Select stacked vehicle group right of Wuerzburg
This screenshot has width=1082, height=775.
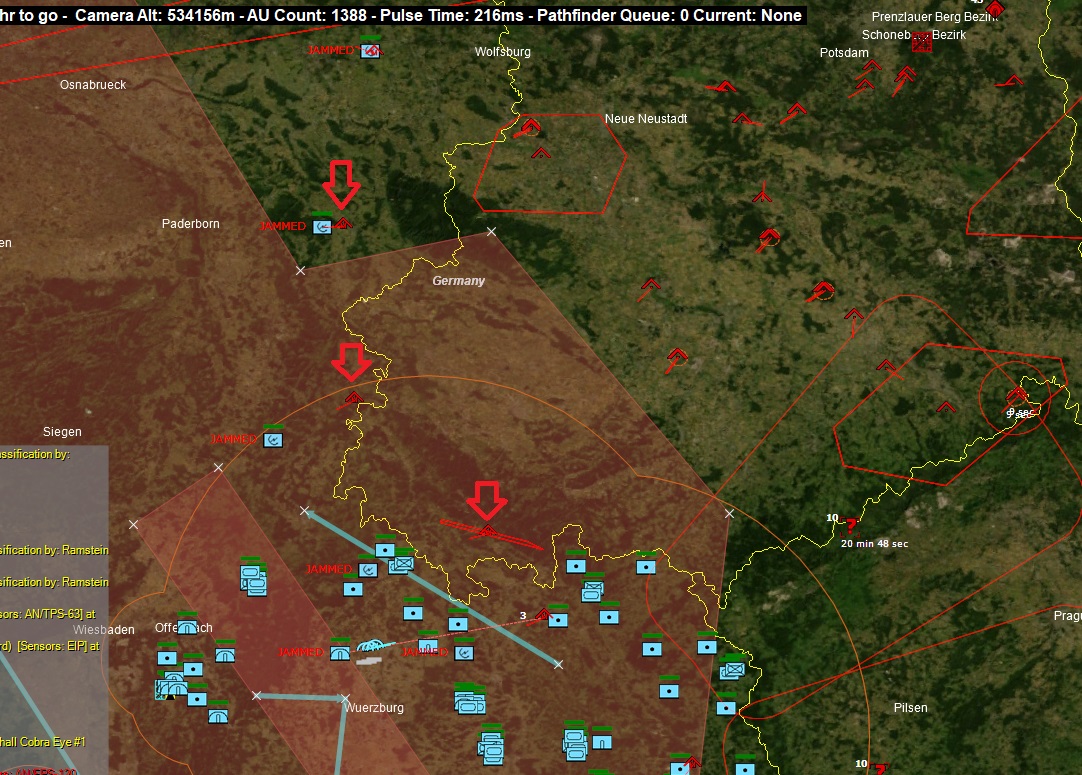pyautogui.click(x=470, y=701)
